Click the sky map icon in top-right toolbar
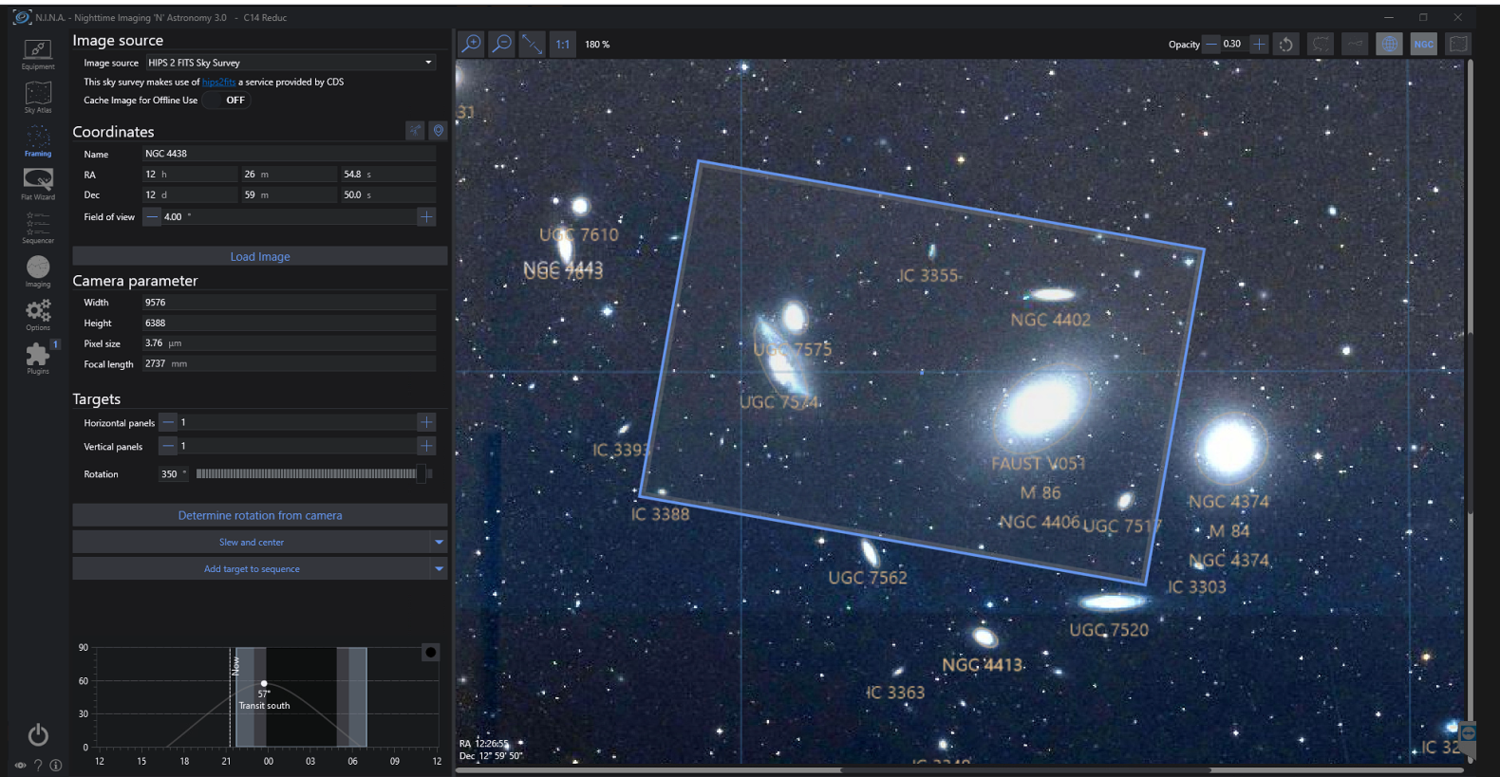This screenshot has height=777, width=1500. pyautogui.click(x=1458, y=44)
